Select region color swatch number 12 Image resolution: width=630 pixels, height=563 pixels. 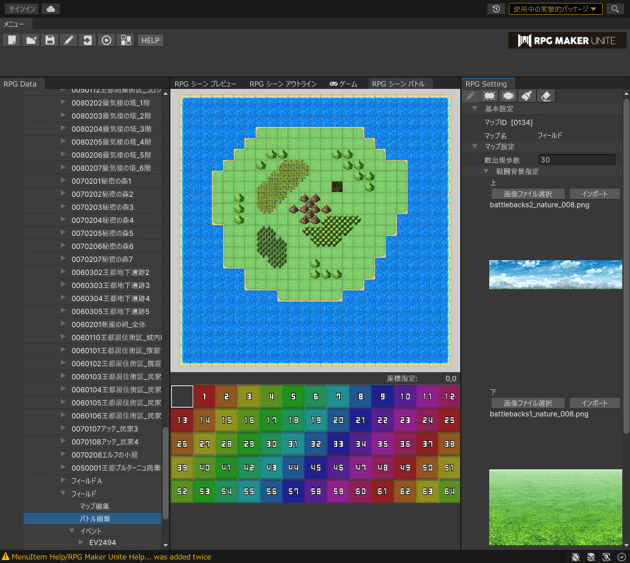coord(449,397)
